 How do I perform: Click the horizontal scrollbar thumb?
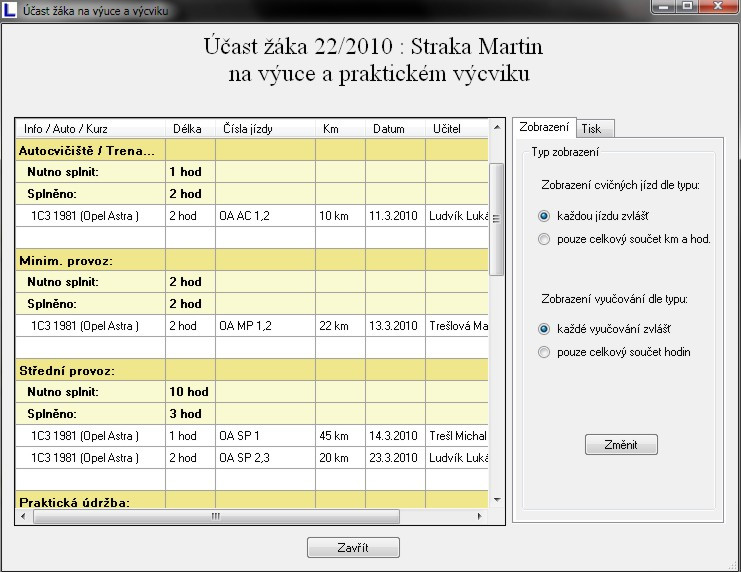(x=216, y=516)
